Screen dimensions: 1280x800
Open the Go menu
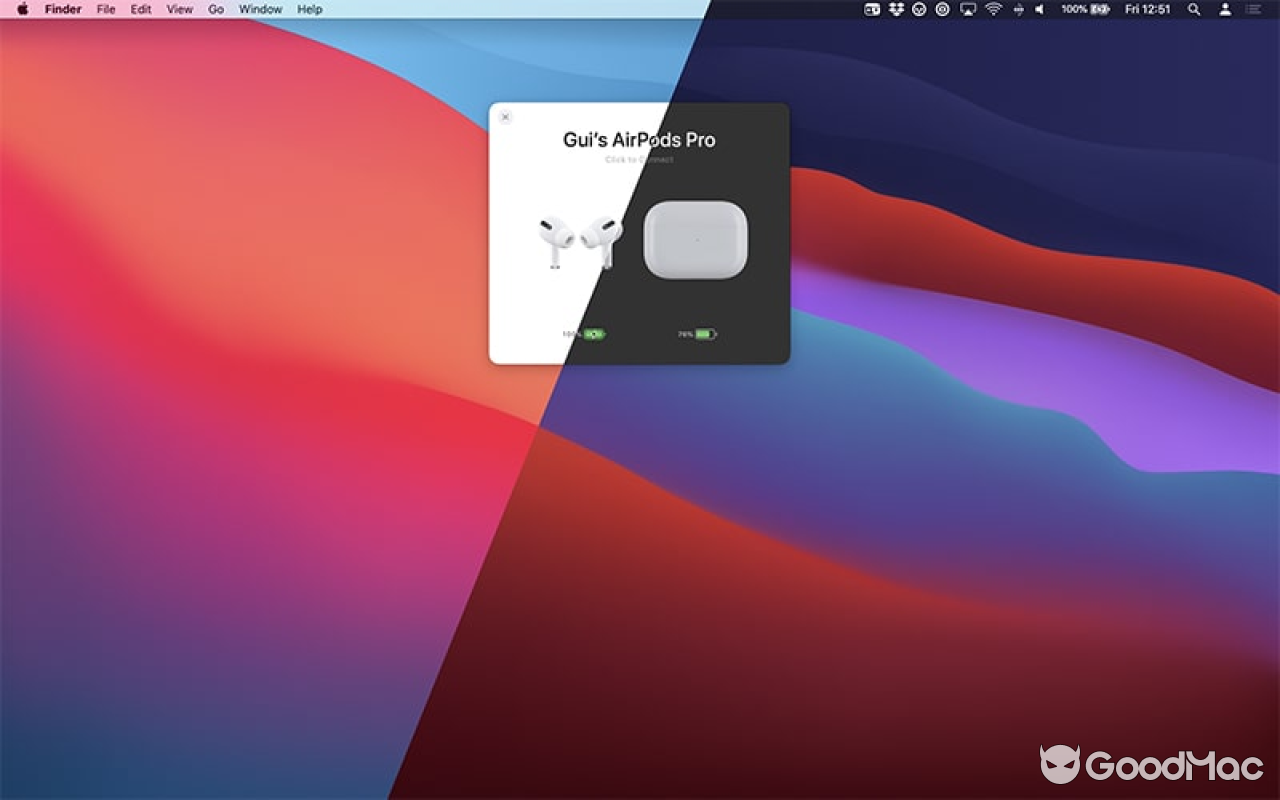[x=216, y=9]
